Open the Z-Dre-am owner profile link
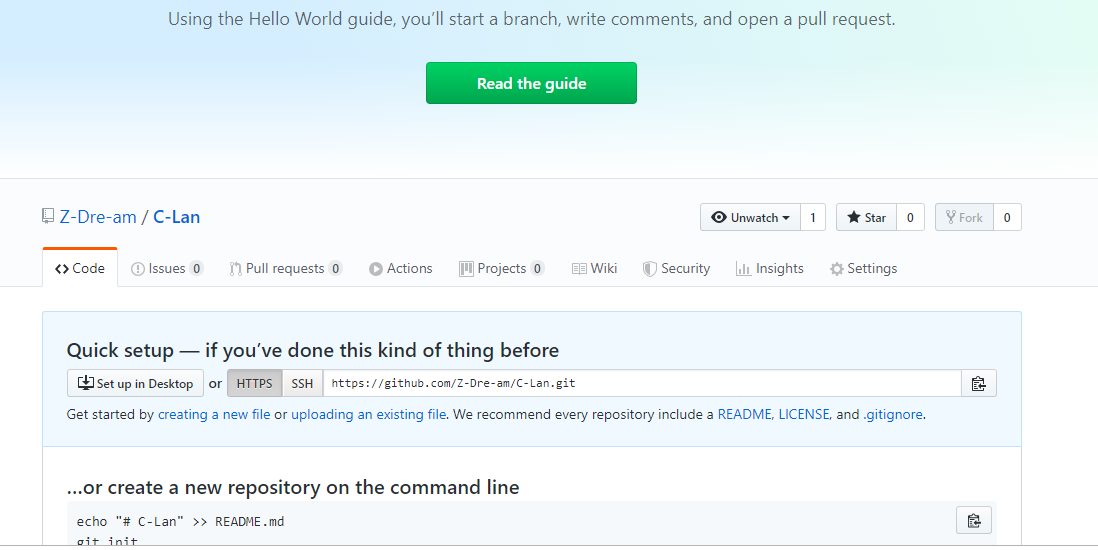This screenshot has height=550, width=1098. 98,217
